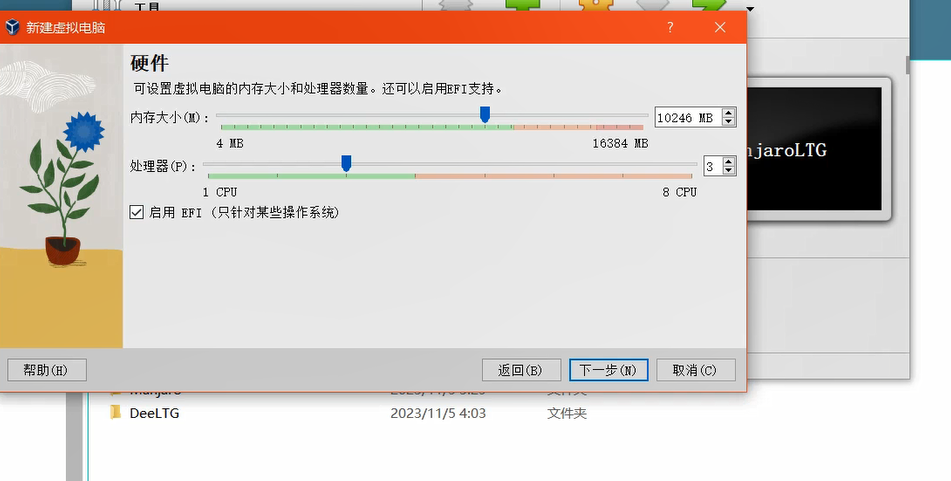951x481 pixels.
Task: Close the 新建虚拟电脑 dialog
Action: click(720, 27)
